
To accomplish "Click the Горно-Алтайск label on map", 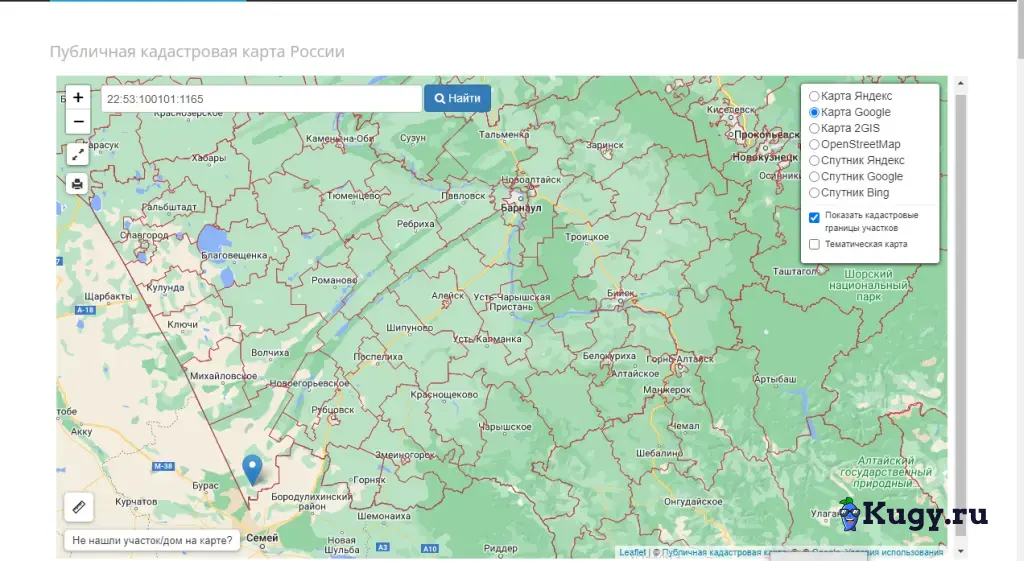I will click(x=680, y=359).
